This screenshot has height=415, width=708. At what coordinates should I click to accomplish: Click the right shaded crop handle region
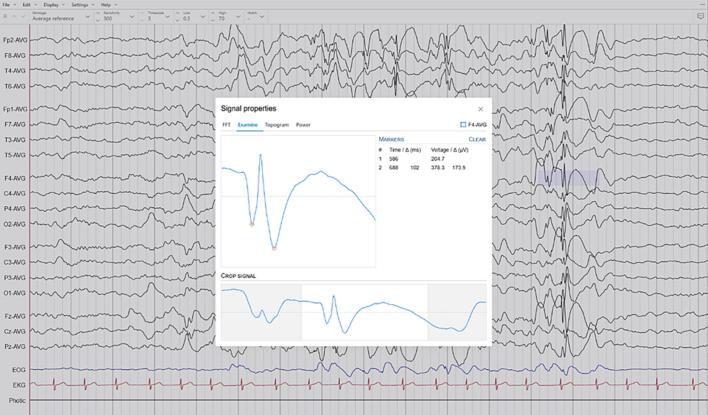tap(457, 312)
